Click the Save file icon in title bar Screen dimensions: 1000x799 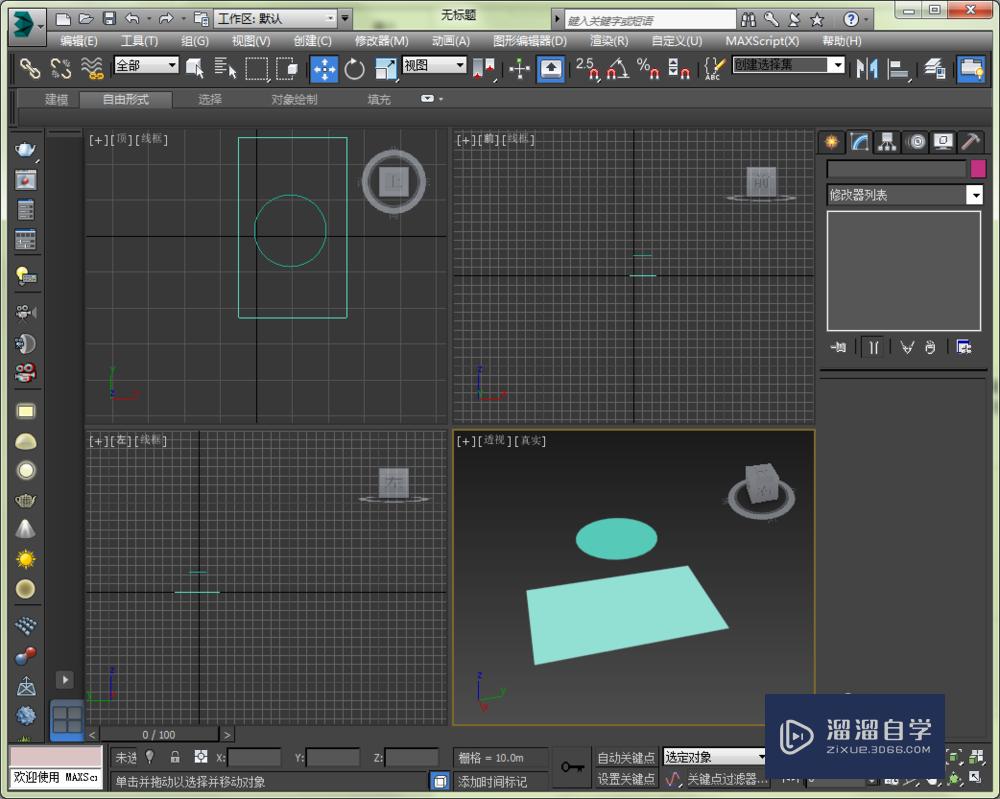coord(109,18)
